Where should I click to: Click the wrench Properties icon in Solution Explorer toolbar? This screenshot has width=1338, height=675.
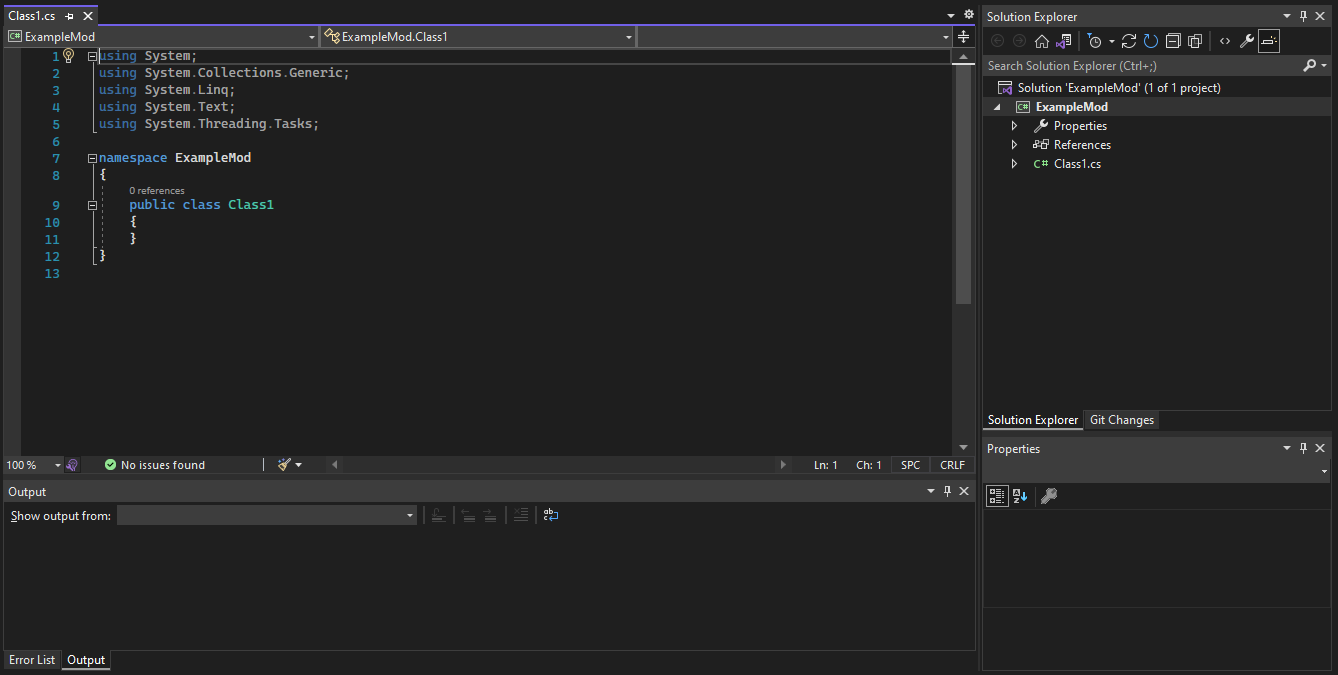tap(1247, 41)
